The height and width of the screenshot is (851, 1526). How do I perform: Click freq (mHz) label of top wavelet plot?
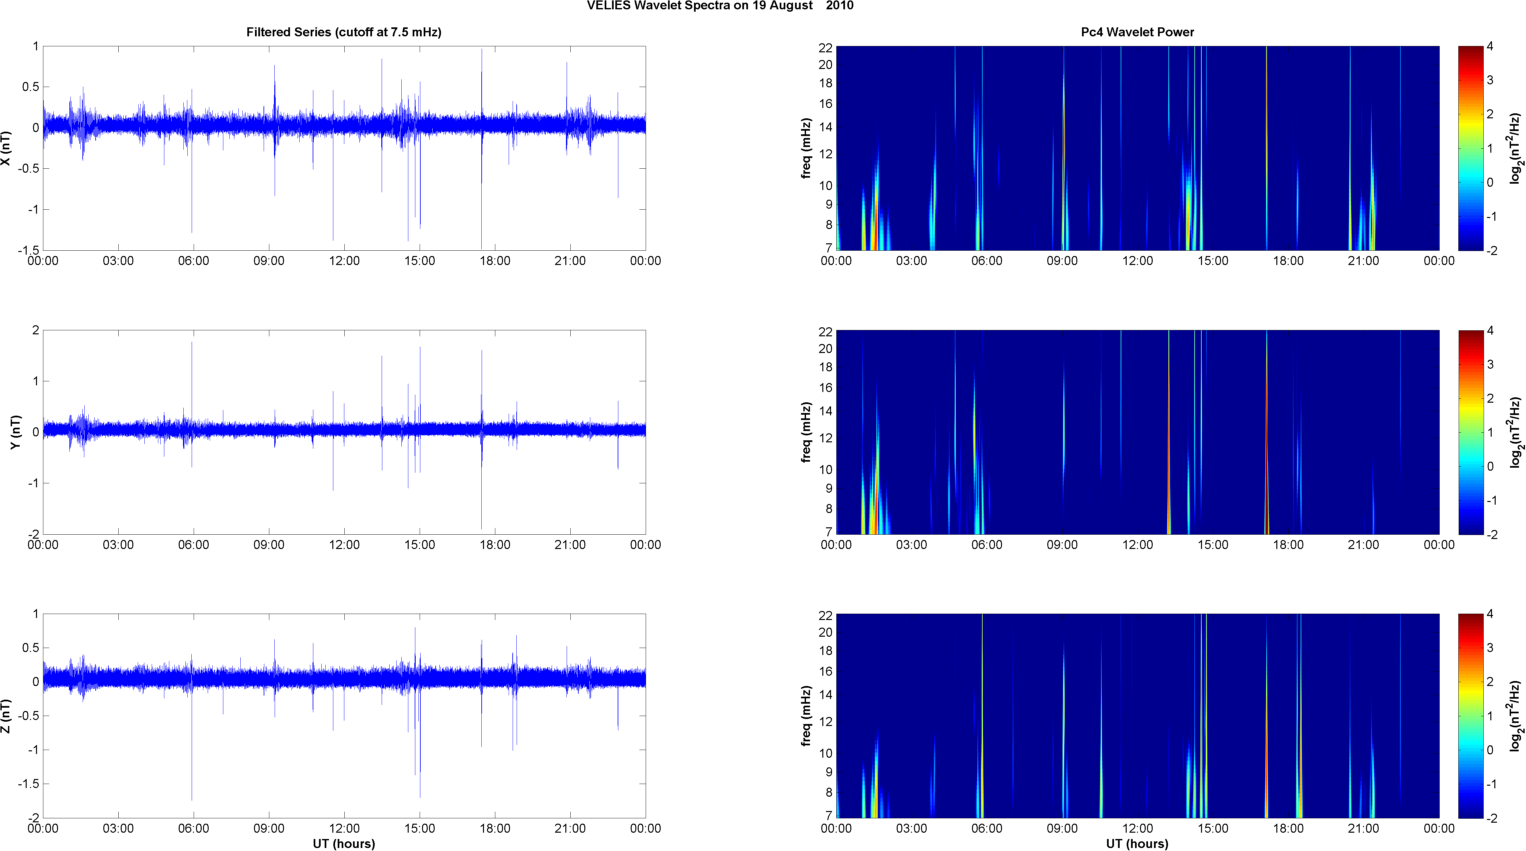806,148
